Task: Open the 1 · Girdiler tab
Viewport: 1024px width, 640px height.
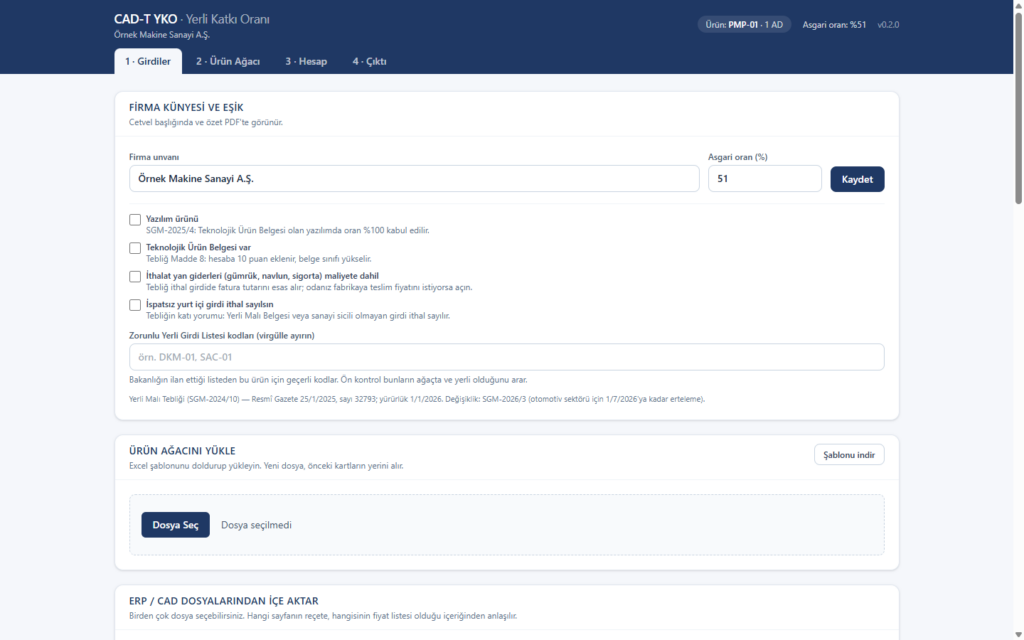Action: (148, 61)
